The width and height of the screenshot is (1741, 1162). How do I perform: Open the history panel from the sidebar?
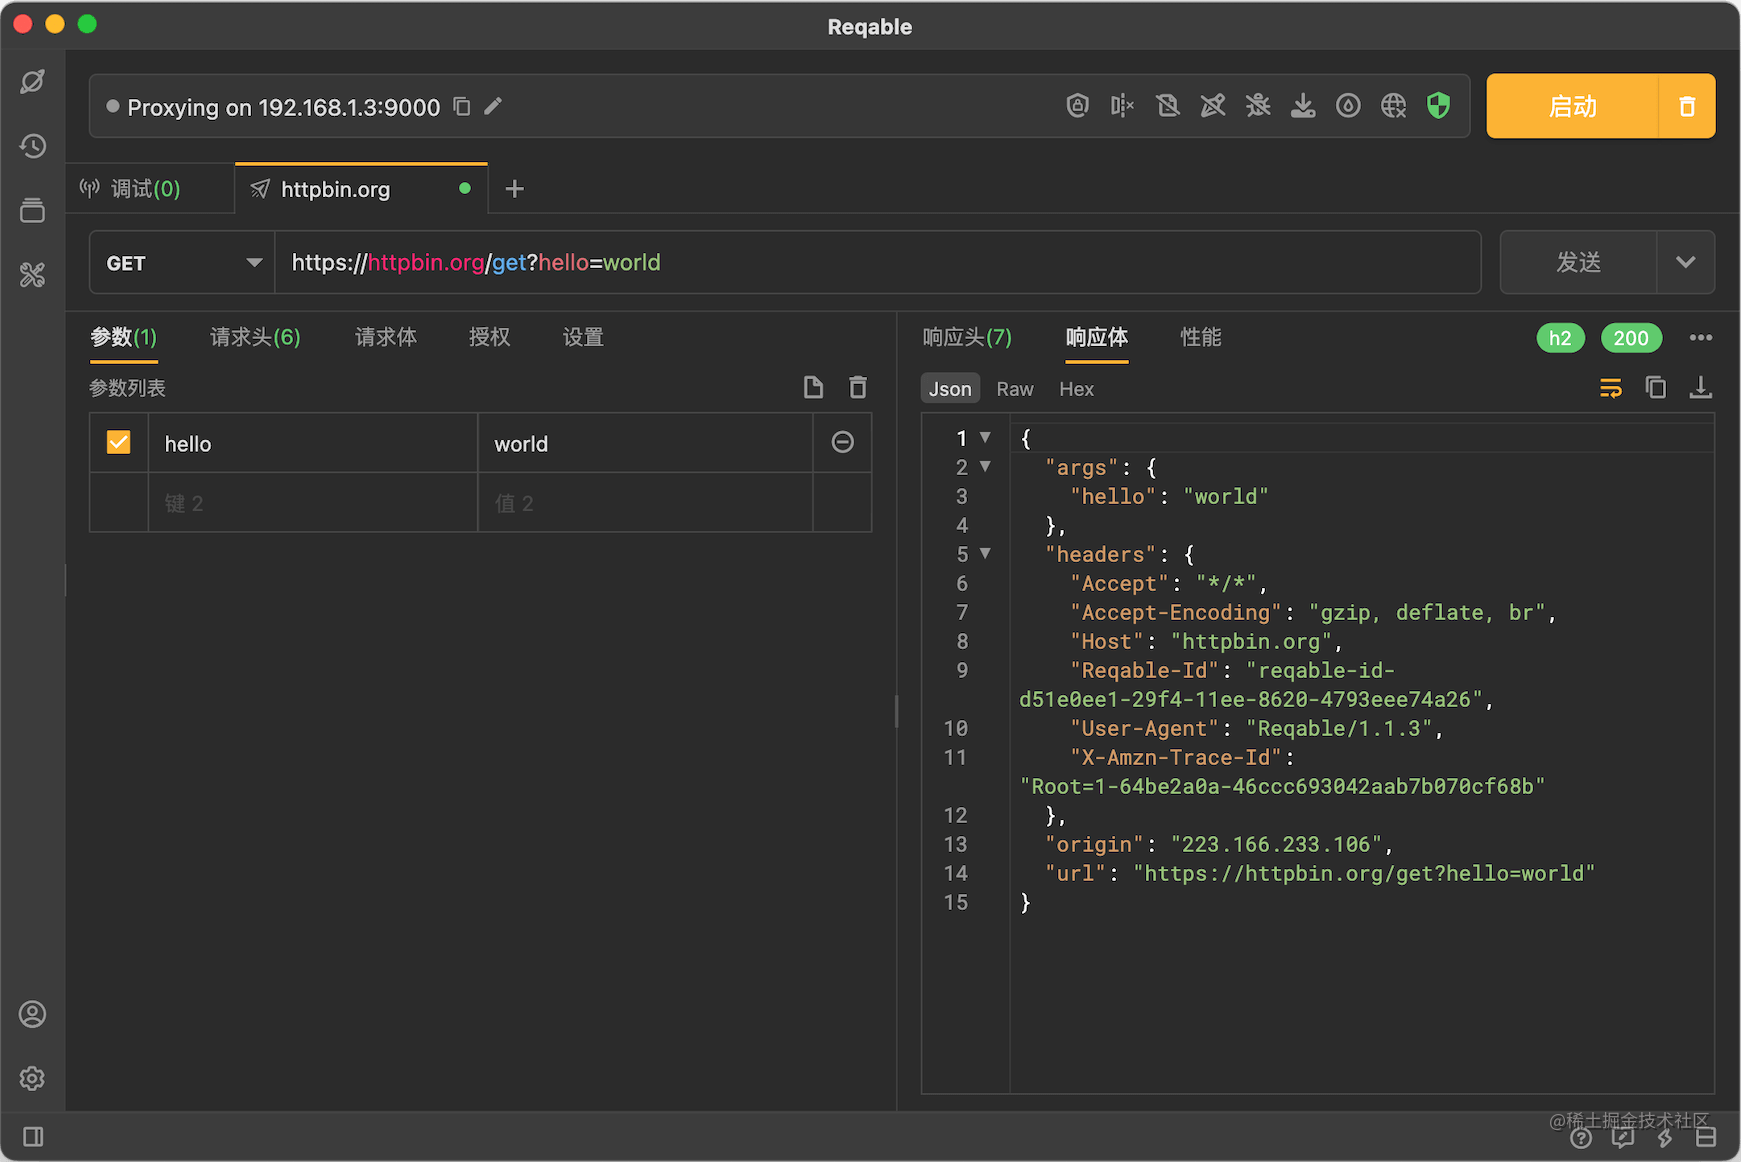pyautogui.click(x=32, y=146)
